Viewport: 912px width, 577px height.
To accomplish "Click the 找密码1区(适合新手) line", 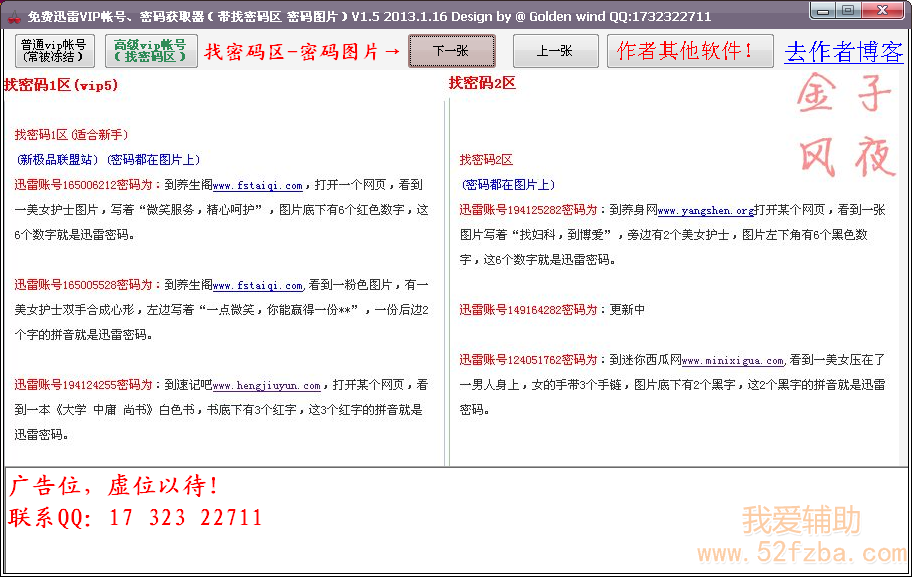I will click(72, 135).
